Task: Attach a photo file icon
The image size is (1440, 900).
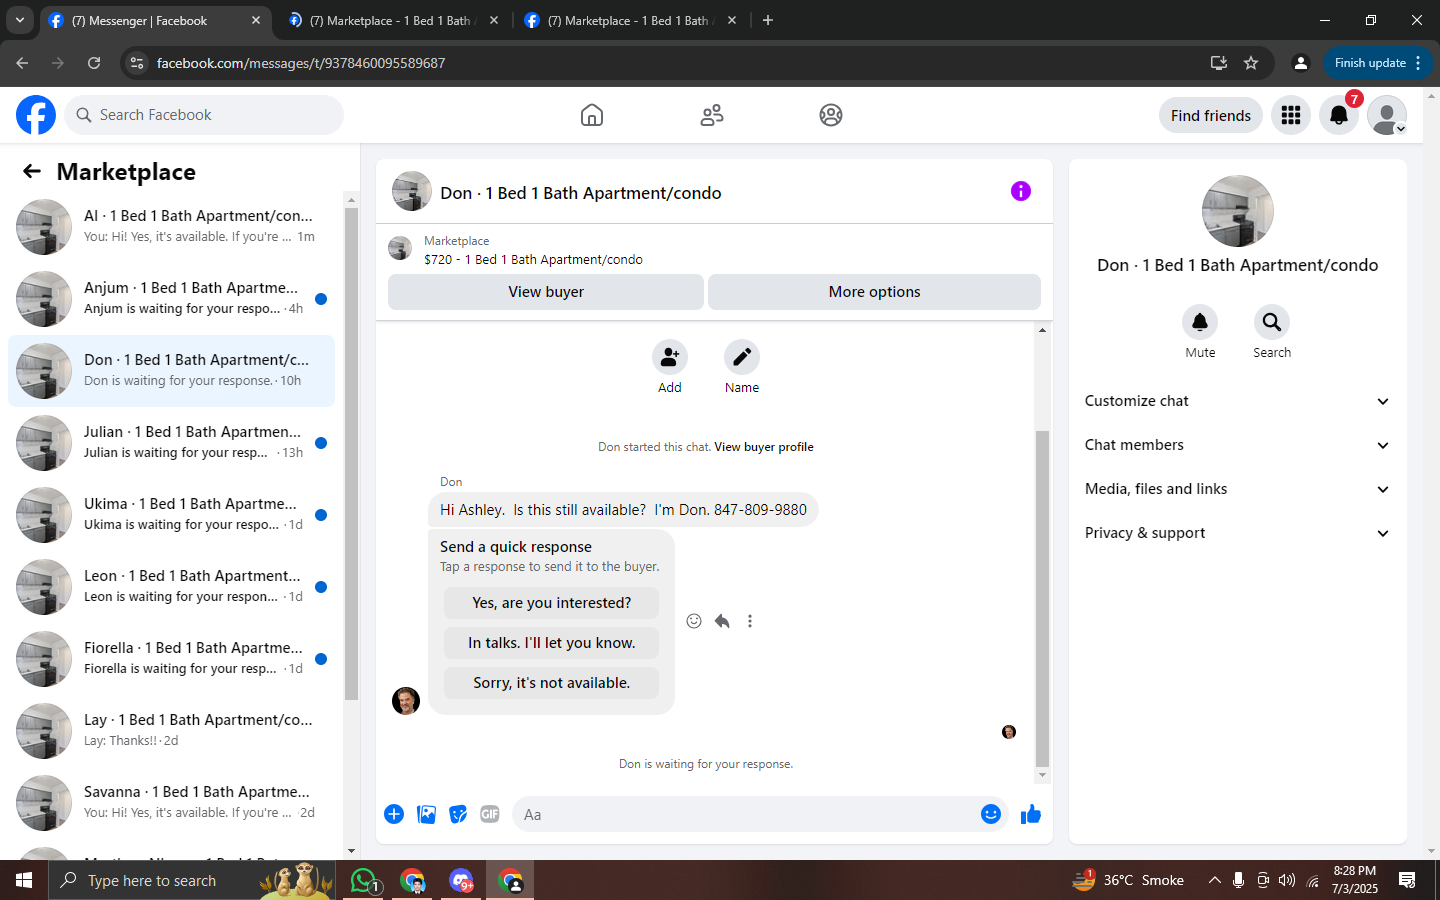Action: 426,814
